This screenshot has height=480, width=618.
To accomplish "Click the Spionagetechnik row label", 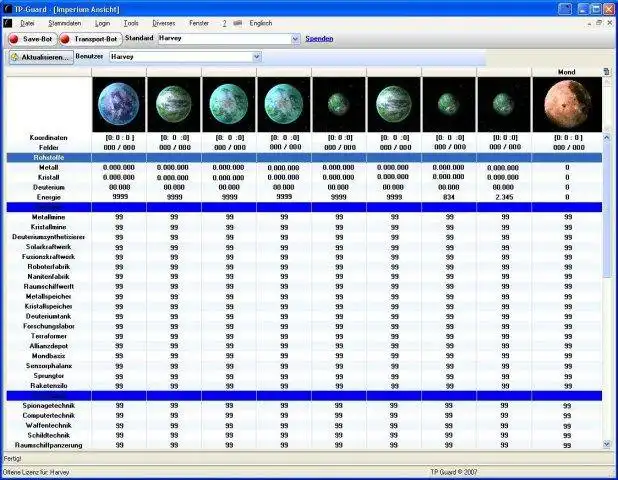I will tap(48, 406).
